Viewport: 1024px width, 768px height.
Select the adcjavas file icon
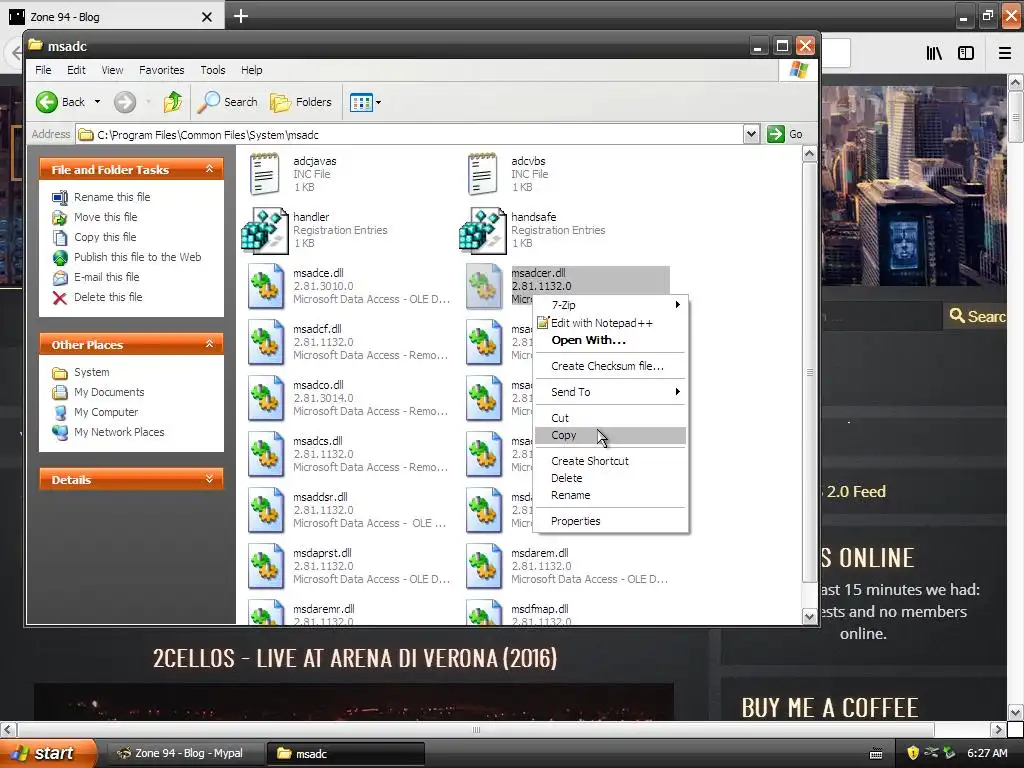tap(264, 174)
